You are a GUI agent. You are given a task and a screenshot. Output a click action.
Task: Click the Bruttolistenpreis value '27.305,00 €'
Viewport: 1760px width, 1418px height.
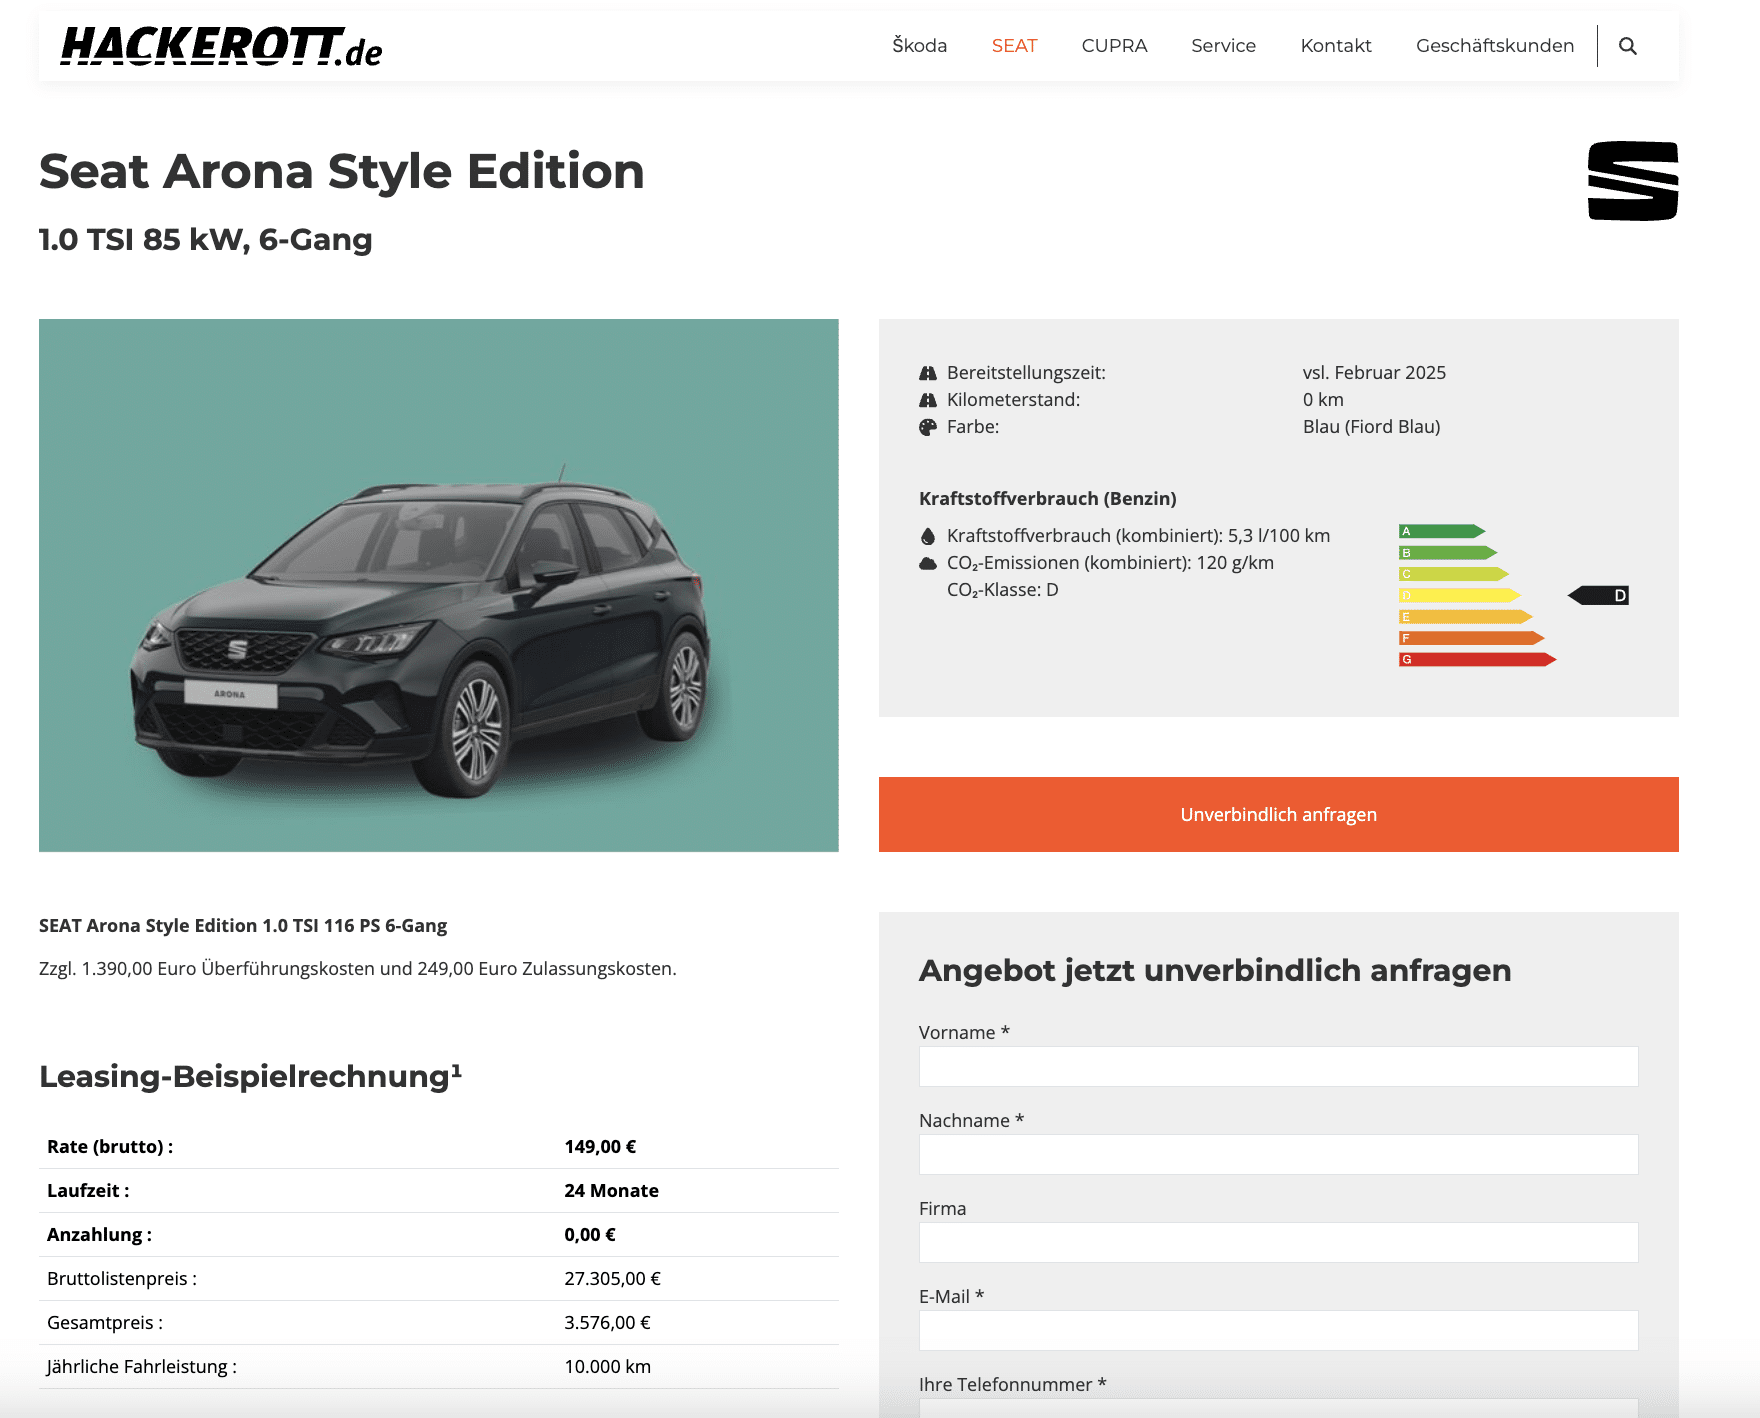pos(612,1279)
